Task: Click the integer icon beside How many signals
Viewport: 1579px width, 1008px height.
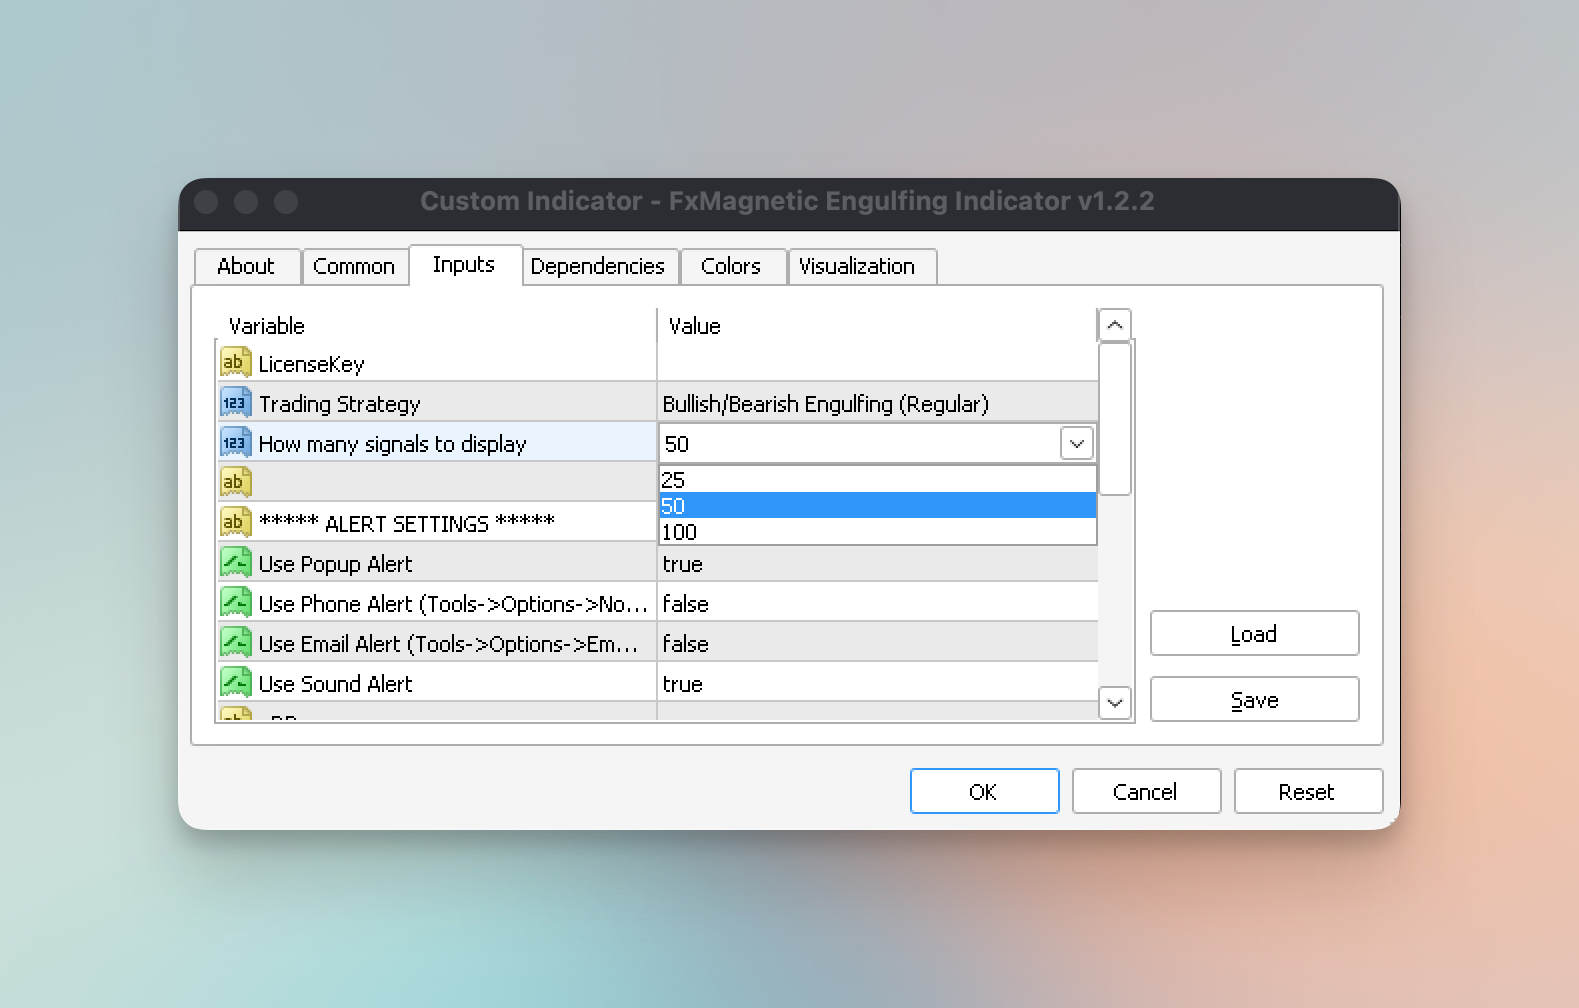Action: pos(235,443)
